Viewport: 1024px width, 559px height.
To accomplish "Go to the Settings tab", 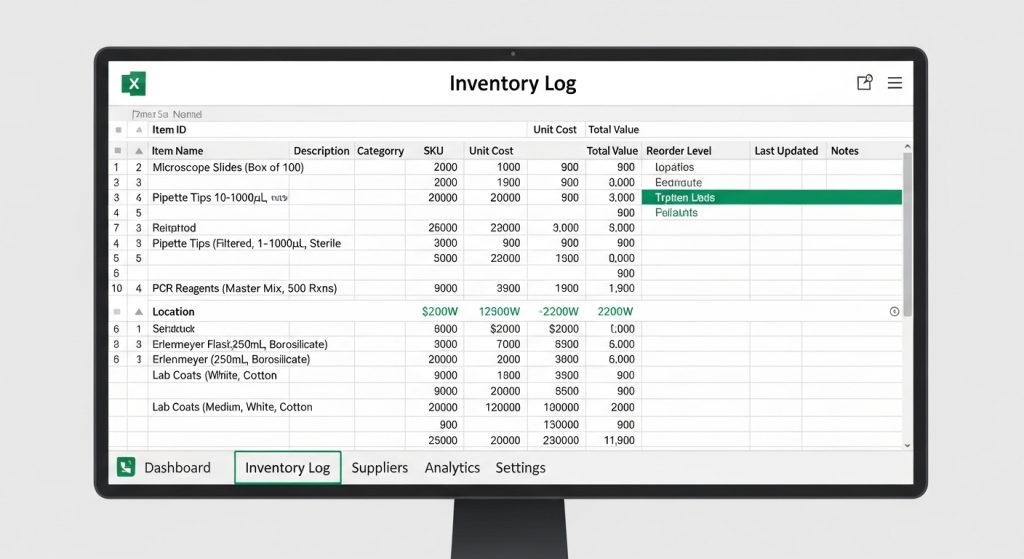I will [520, 468].
